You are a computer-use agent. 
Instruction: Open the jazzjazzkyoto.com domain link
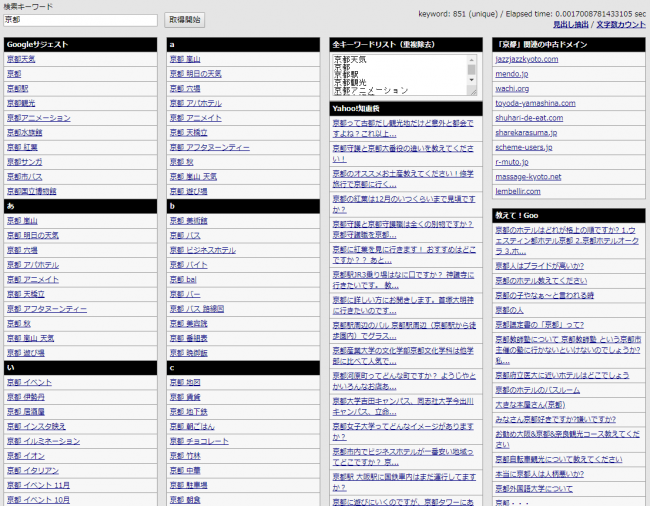[526, 59]
